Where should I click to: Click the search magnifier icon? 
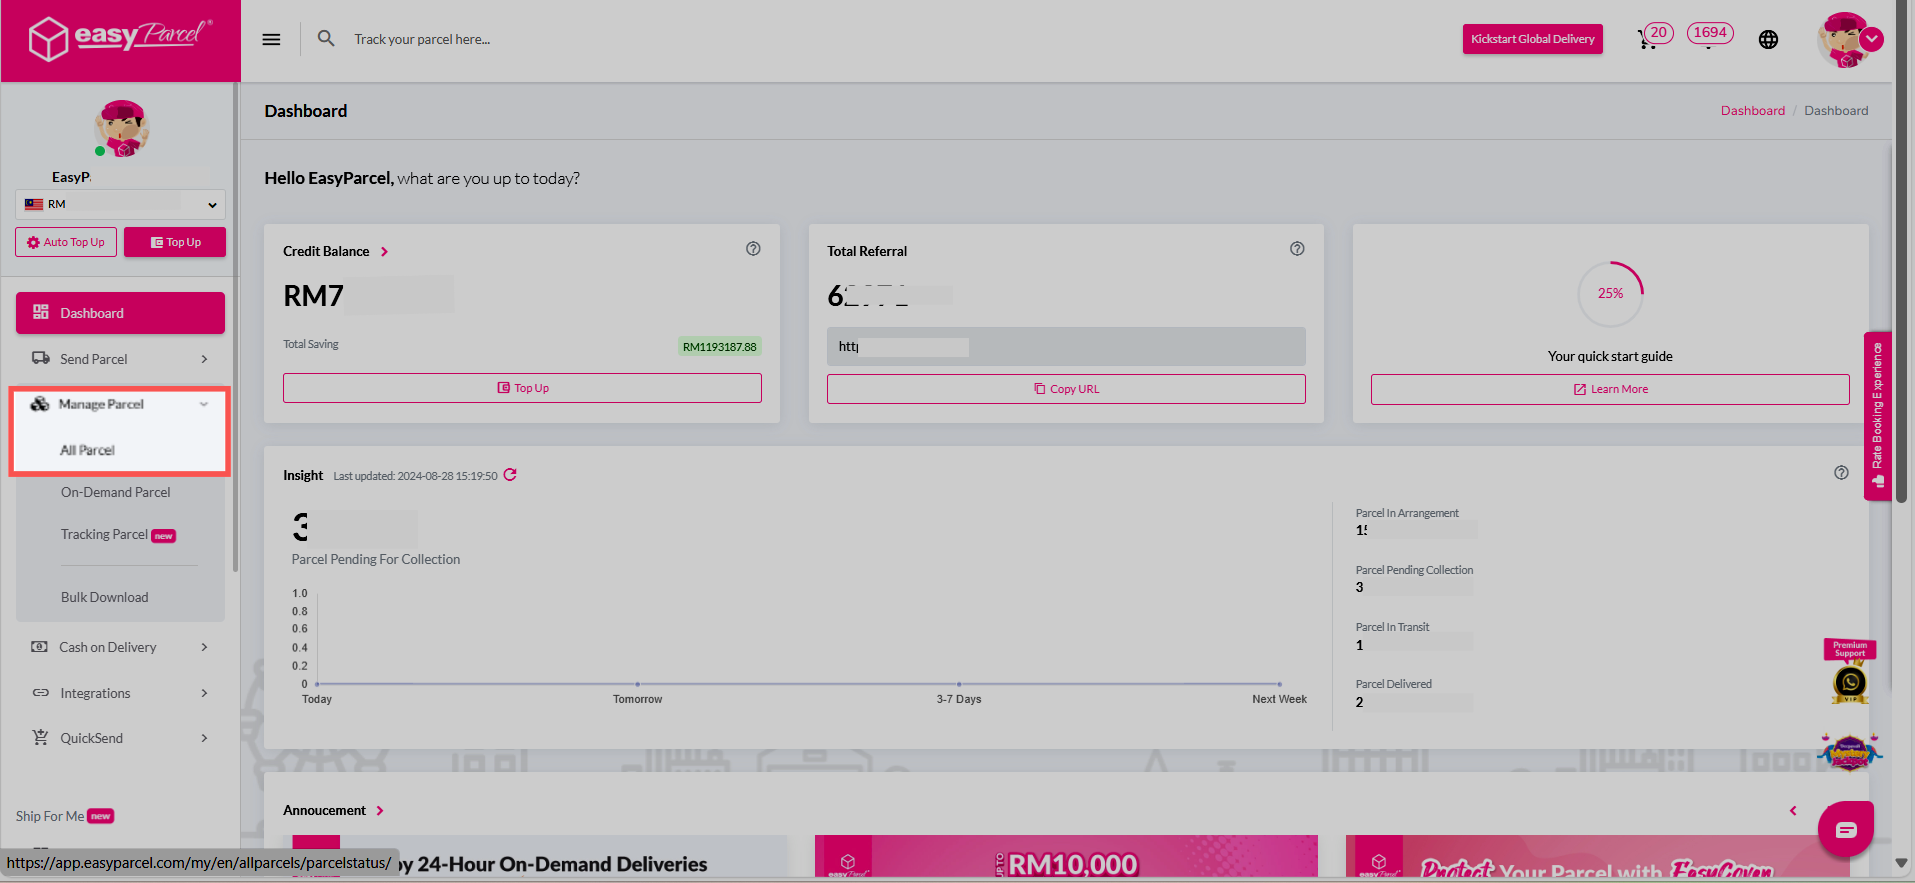(326, 38)
